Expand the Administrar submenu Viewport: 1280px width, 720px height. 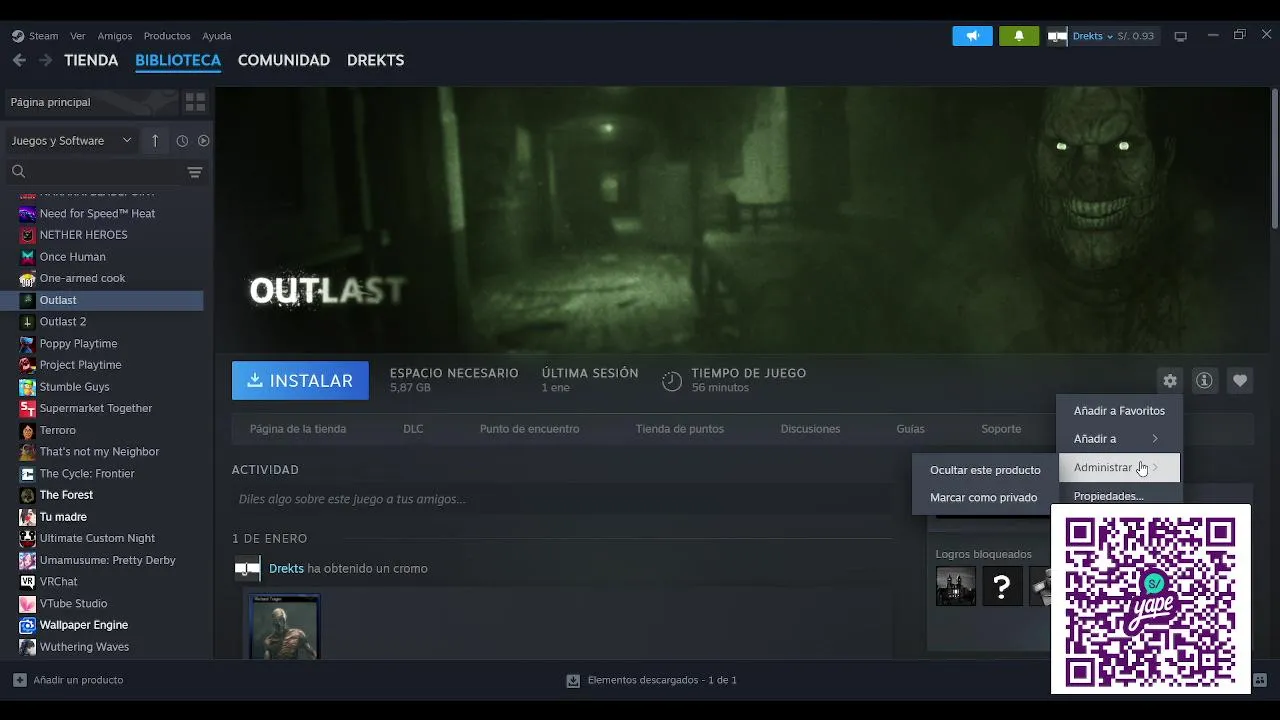click(1119, 467)
